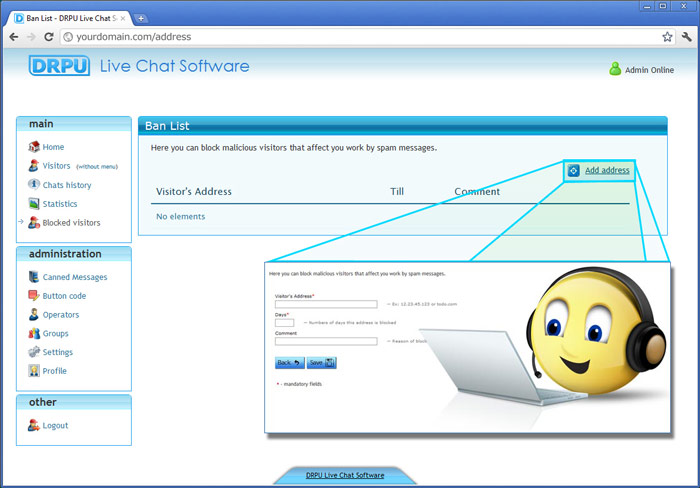Image resolution: width=700 pixels, height=488 pixels.
Task: Click the Ban List panel title
Action: click(x=167, y=126)
